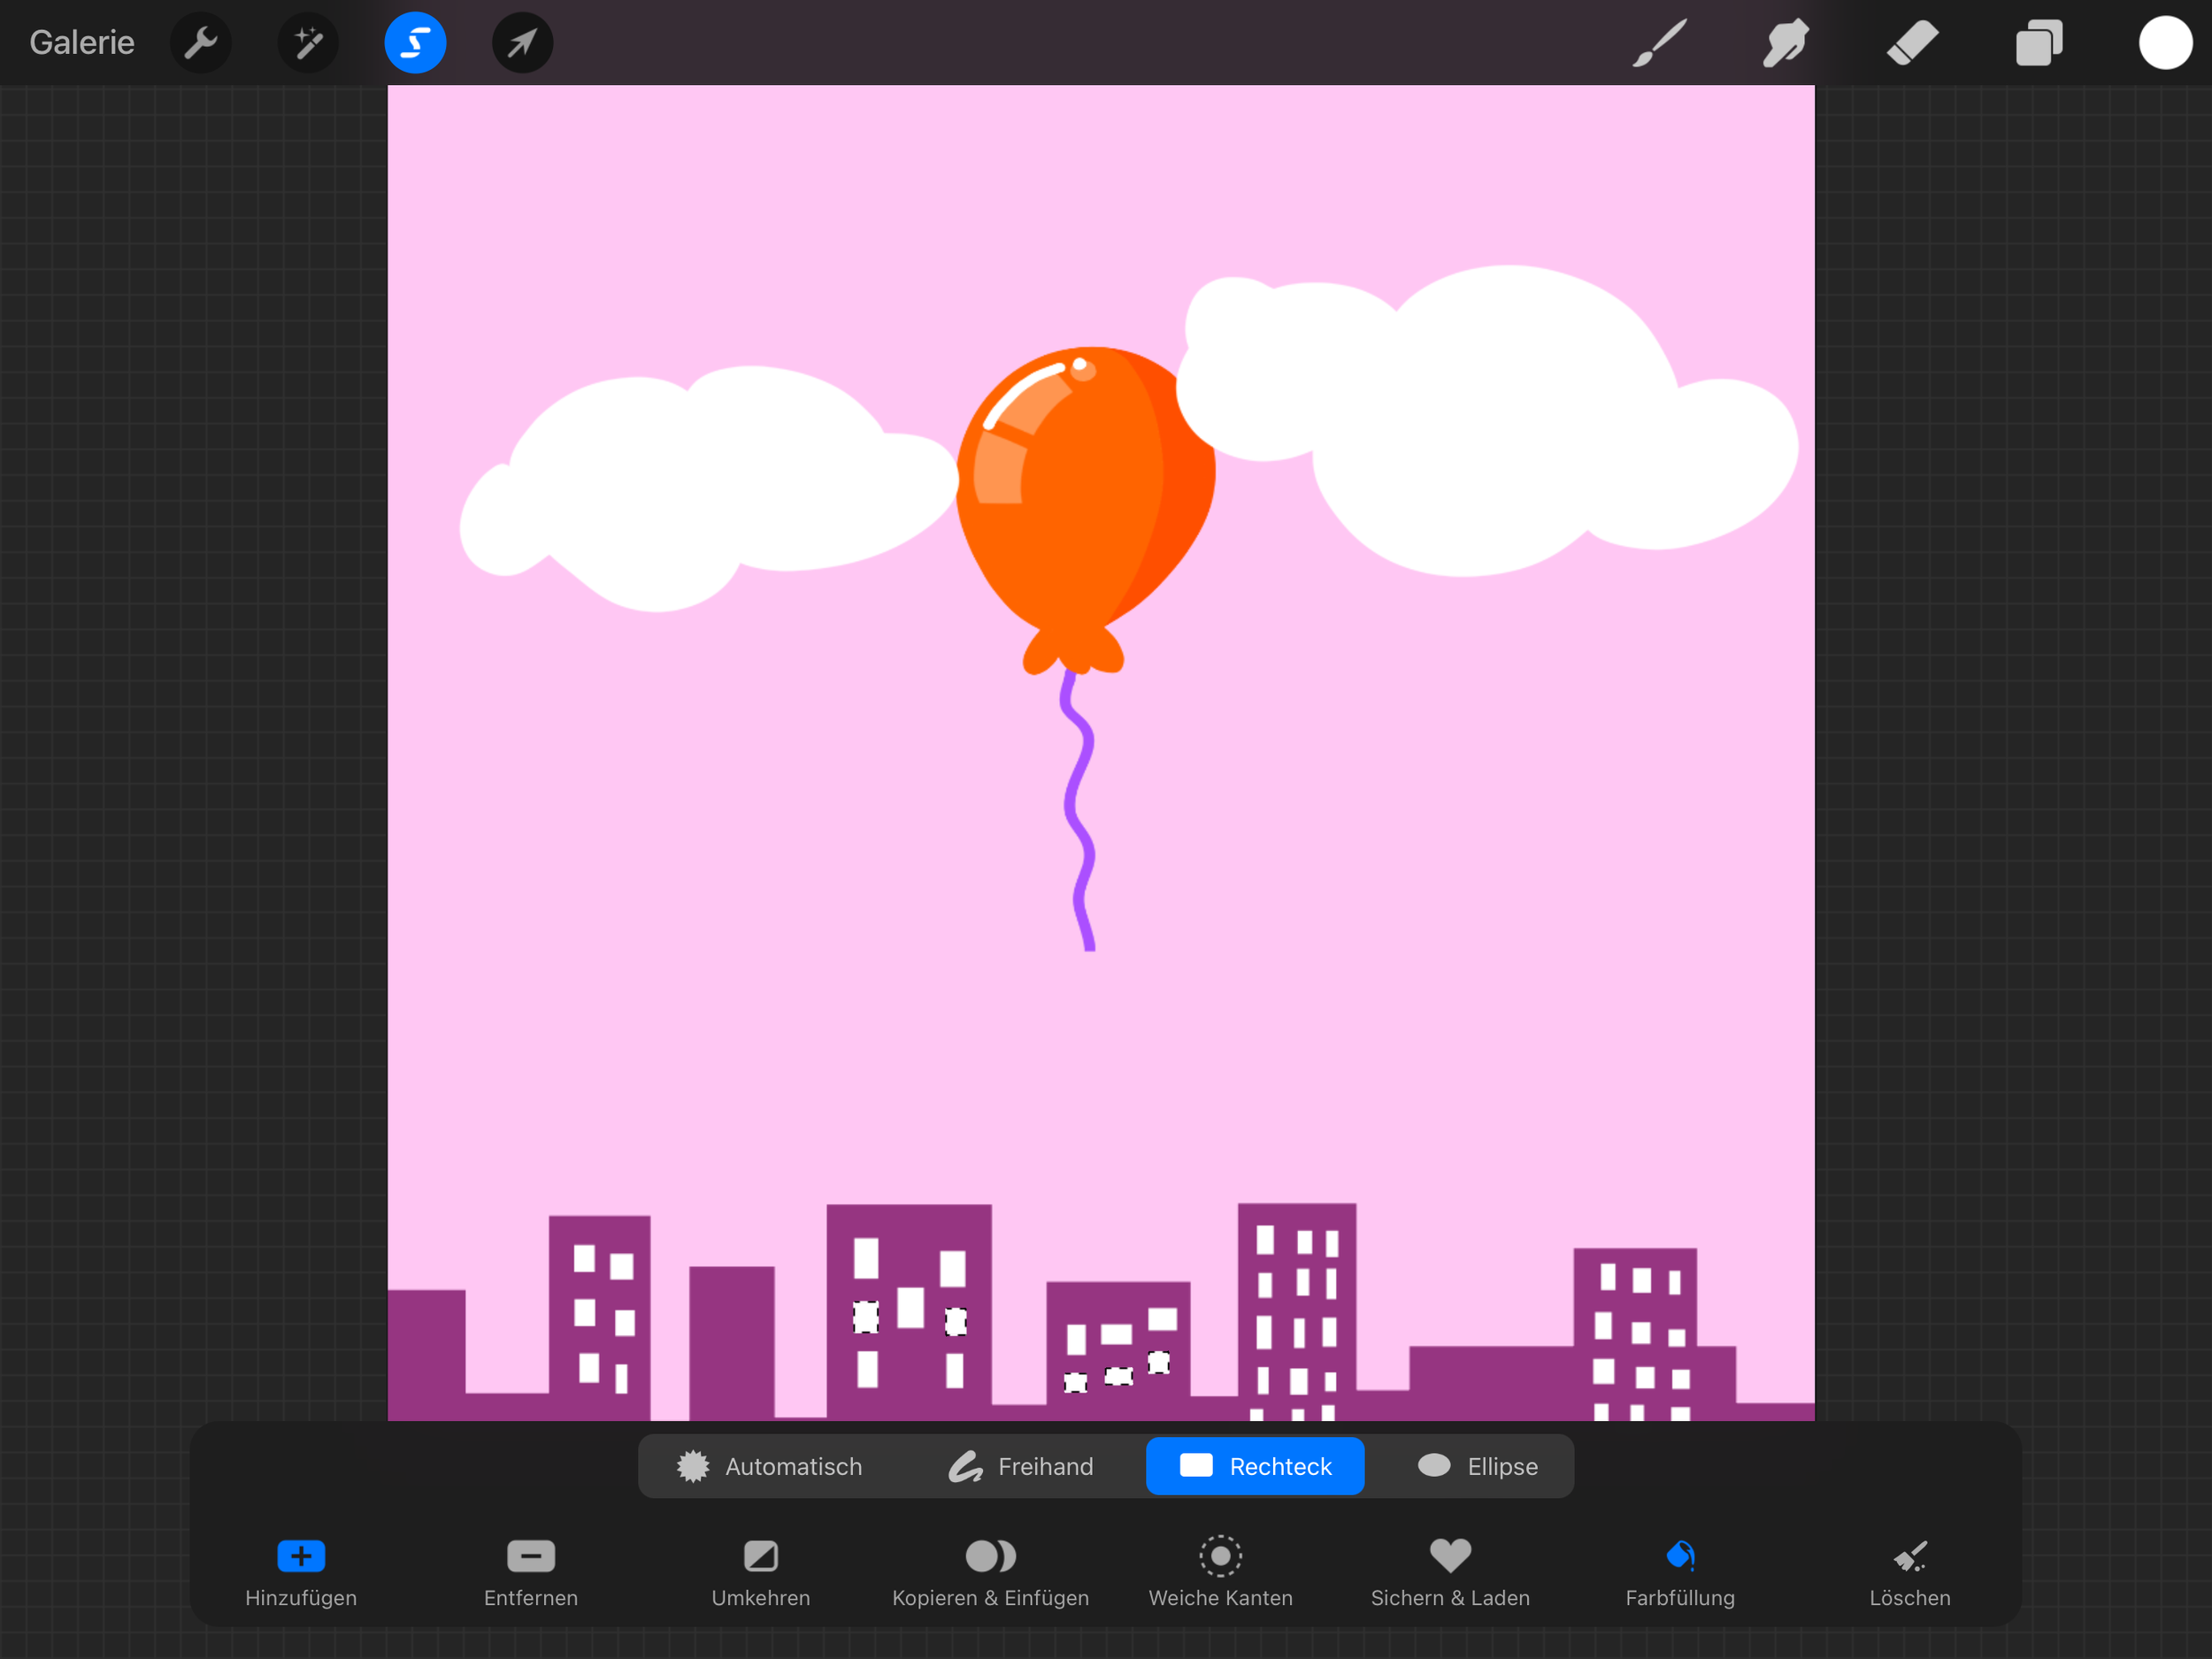Open the Layers panel
This screenshot has height=1659, width=2212.
pos(2039,42)
